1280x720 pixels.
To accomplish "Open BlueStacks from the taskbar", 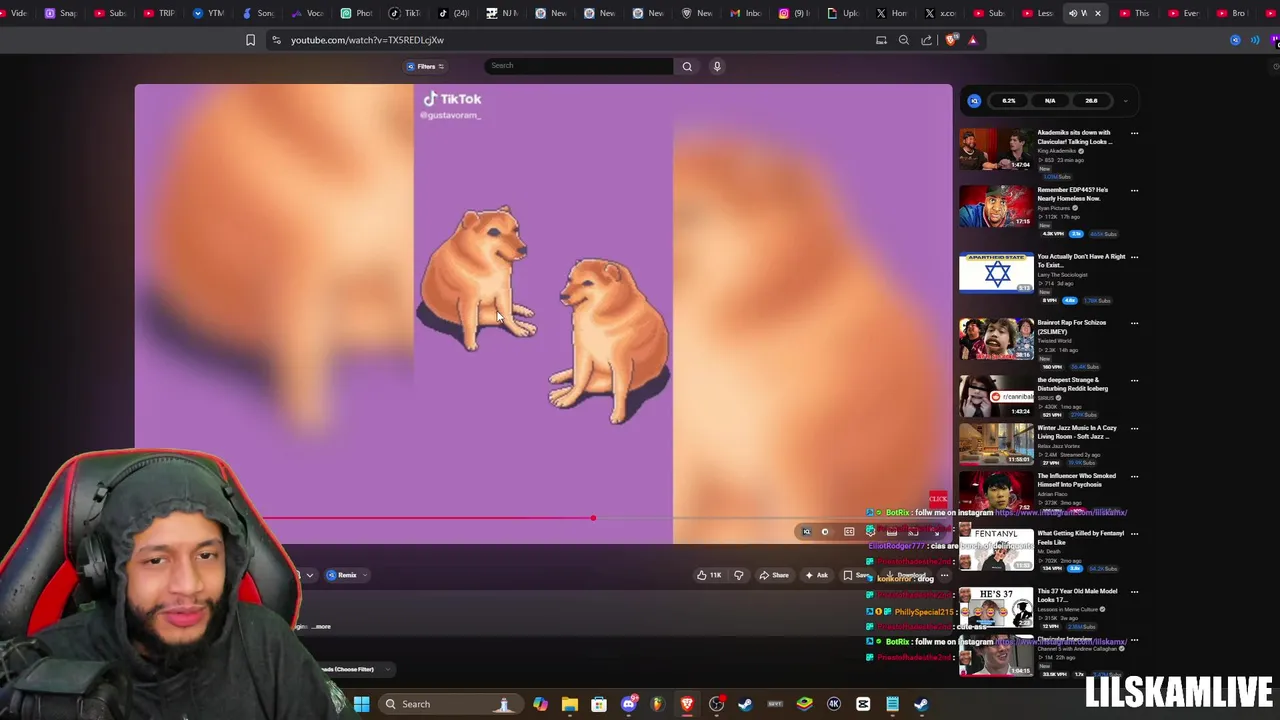I will point(804,704).
